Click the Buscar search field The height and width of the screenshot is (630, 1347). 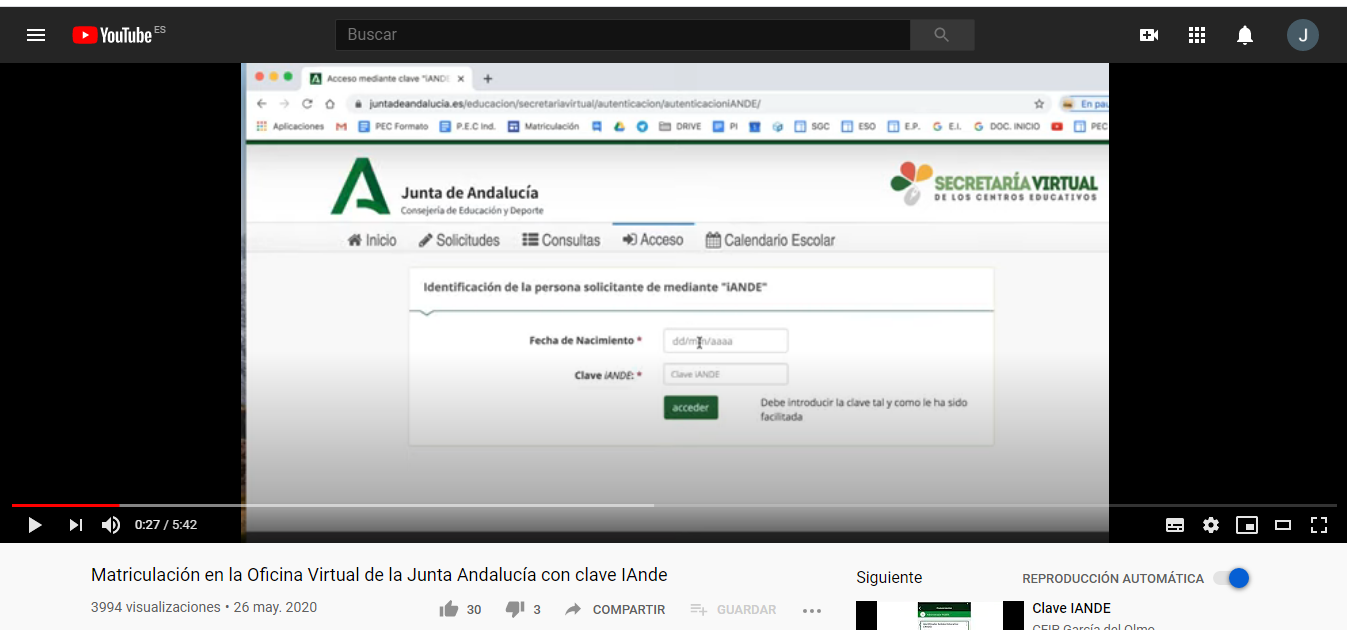(x=622, y=34)
